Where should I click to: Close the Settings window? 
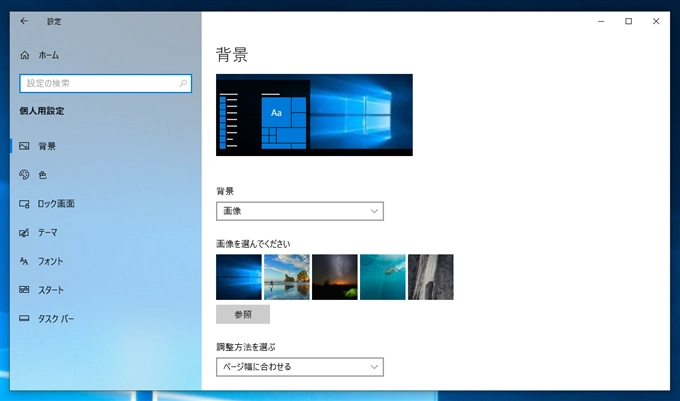[656, 21]
